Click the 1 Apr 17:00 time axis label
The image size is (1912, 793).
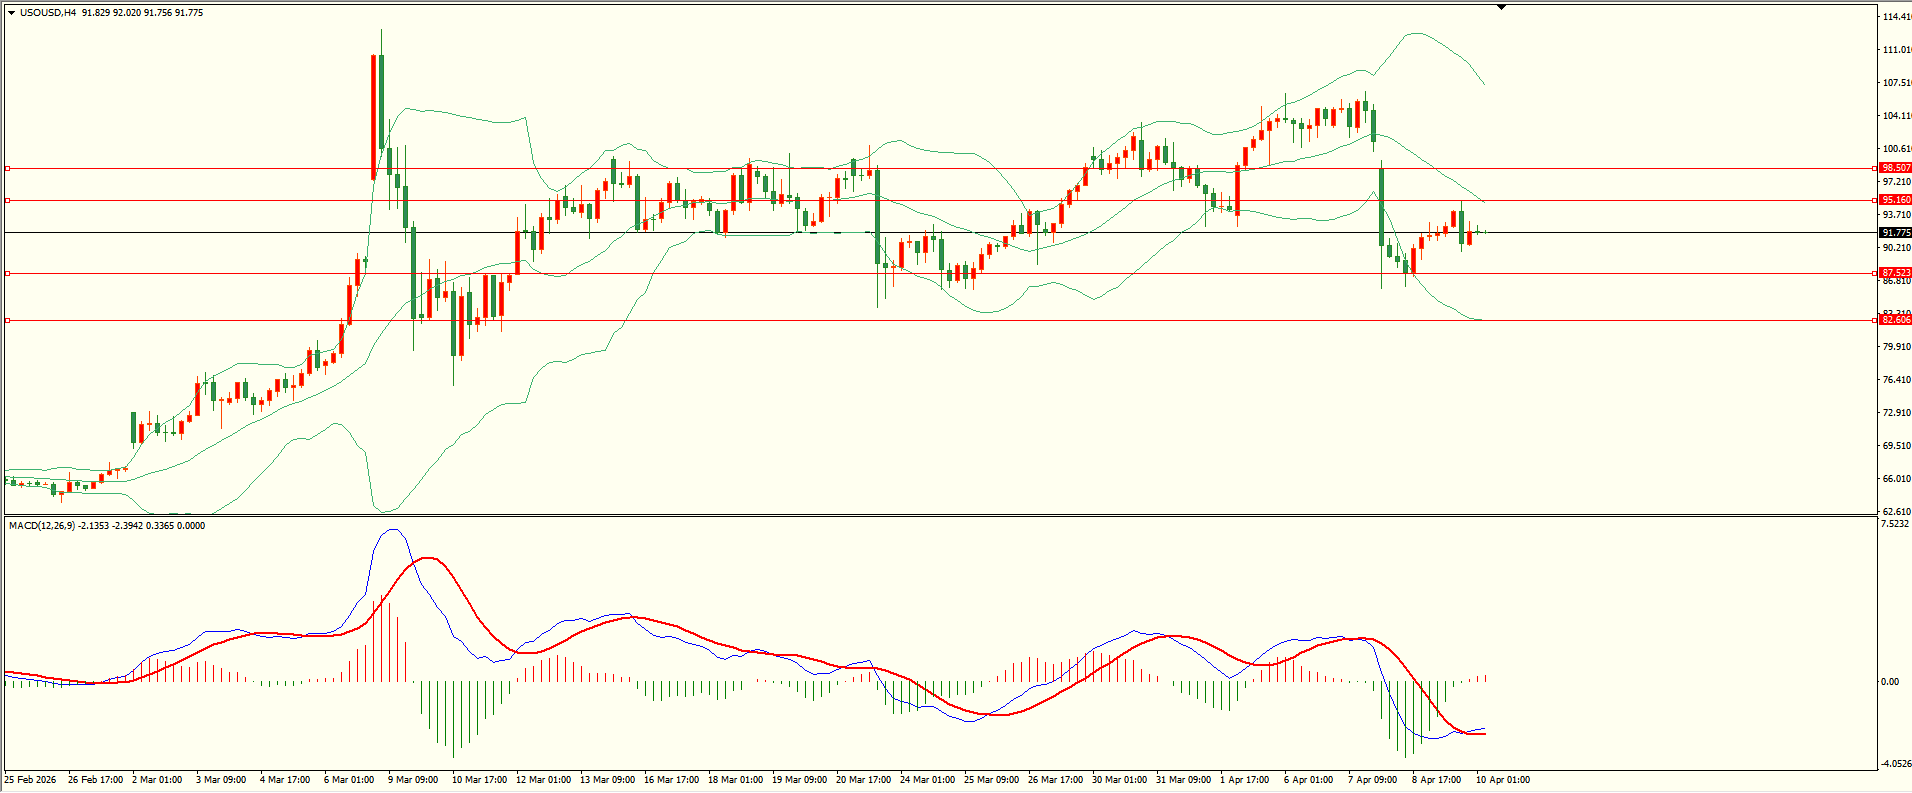pyautogui.click(x=1245, y=779)
